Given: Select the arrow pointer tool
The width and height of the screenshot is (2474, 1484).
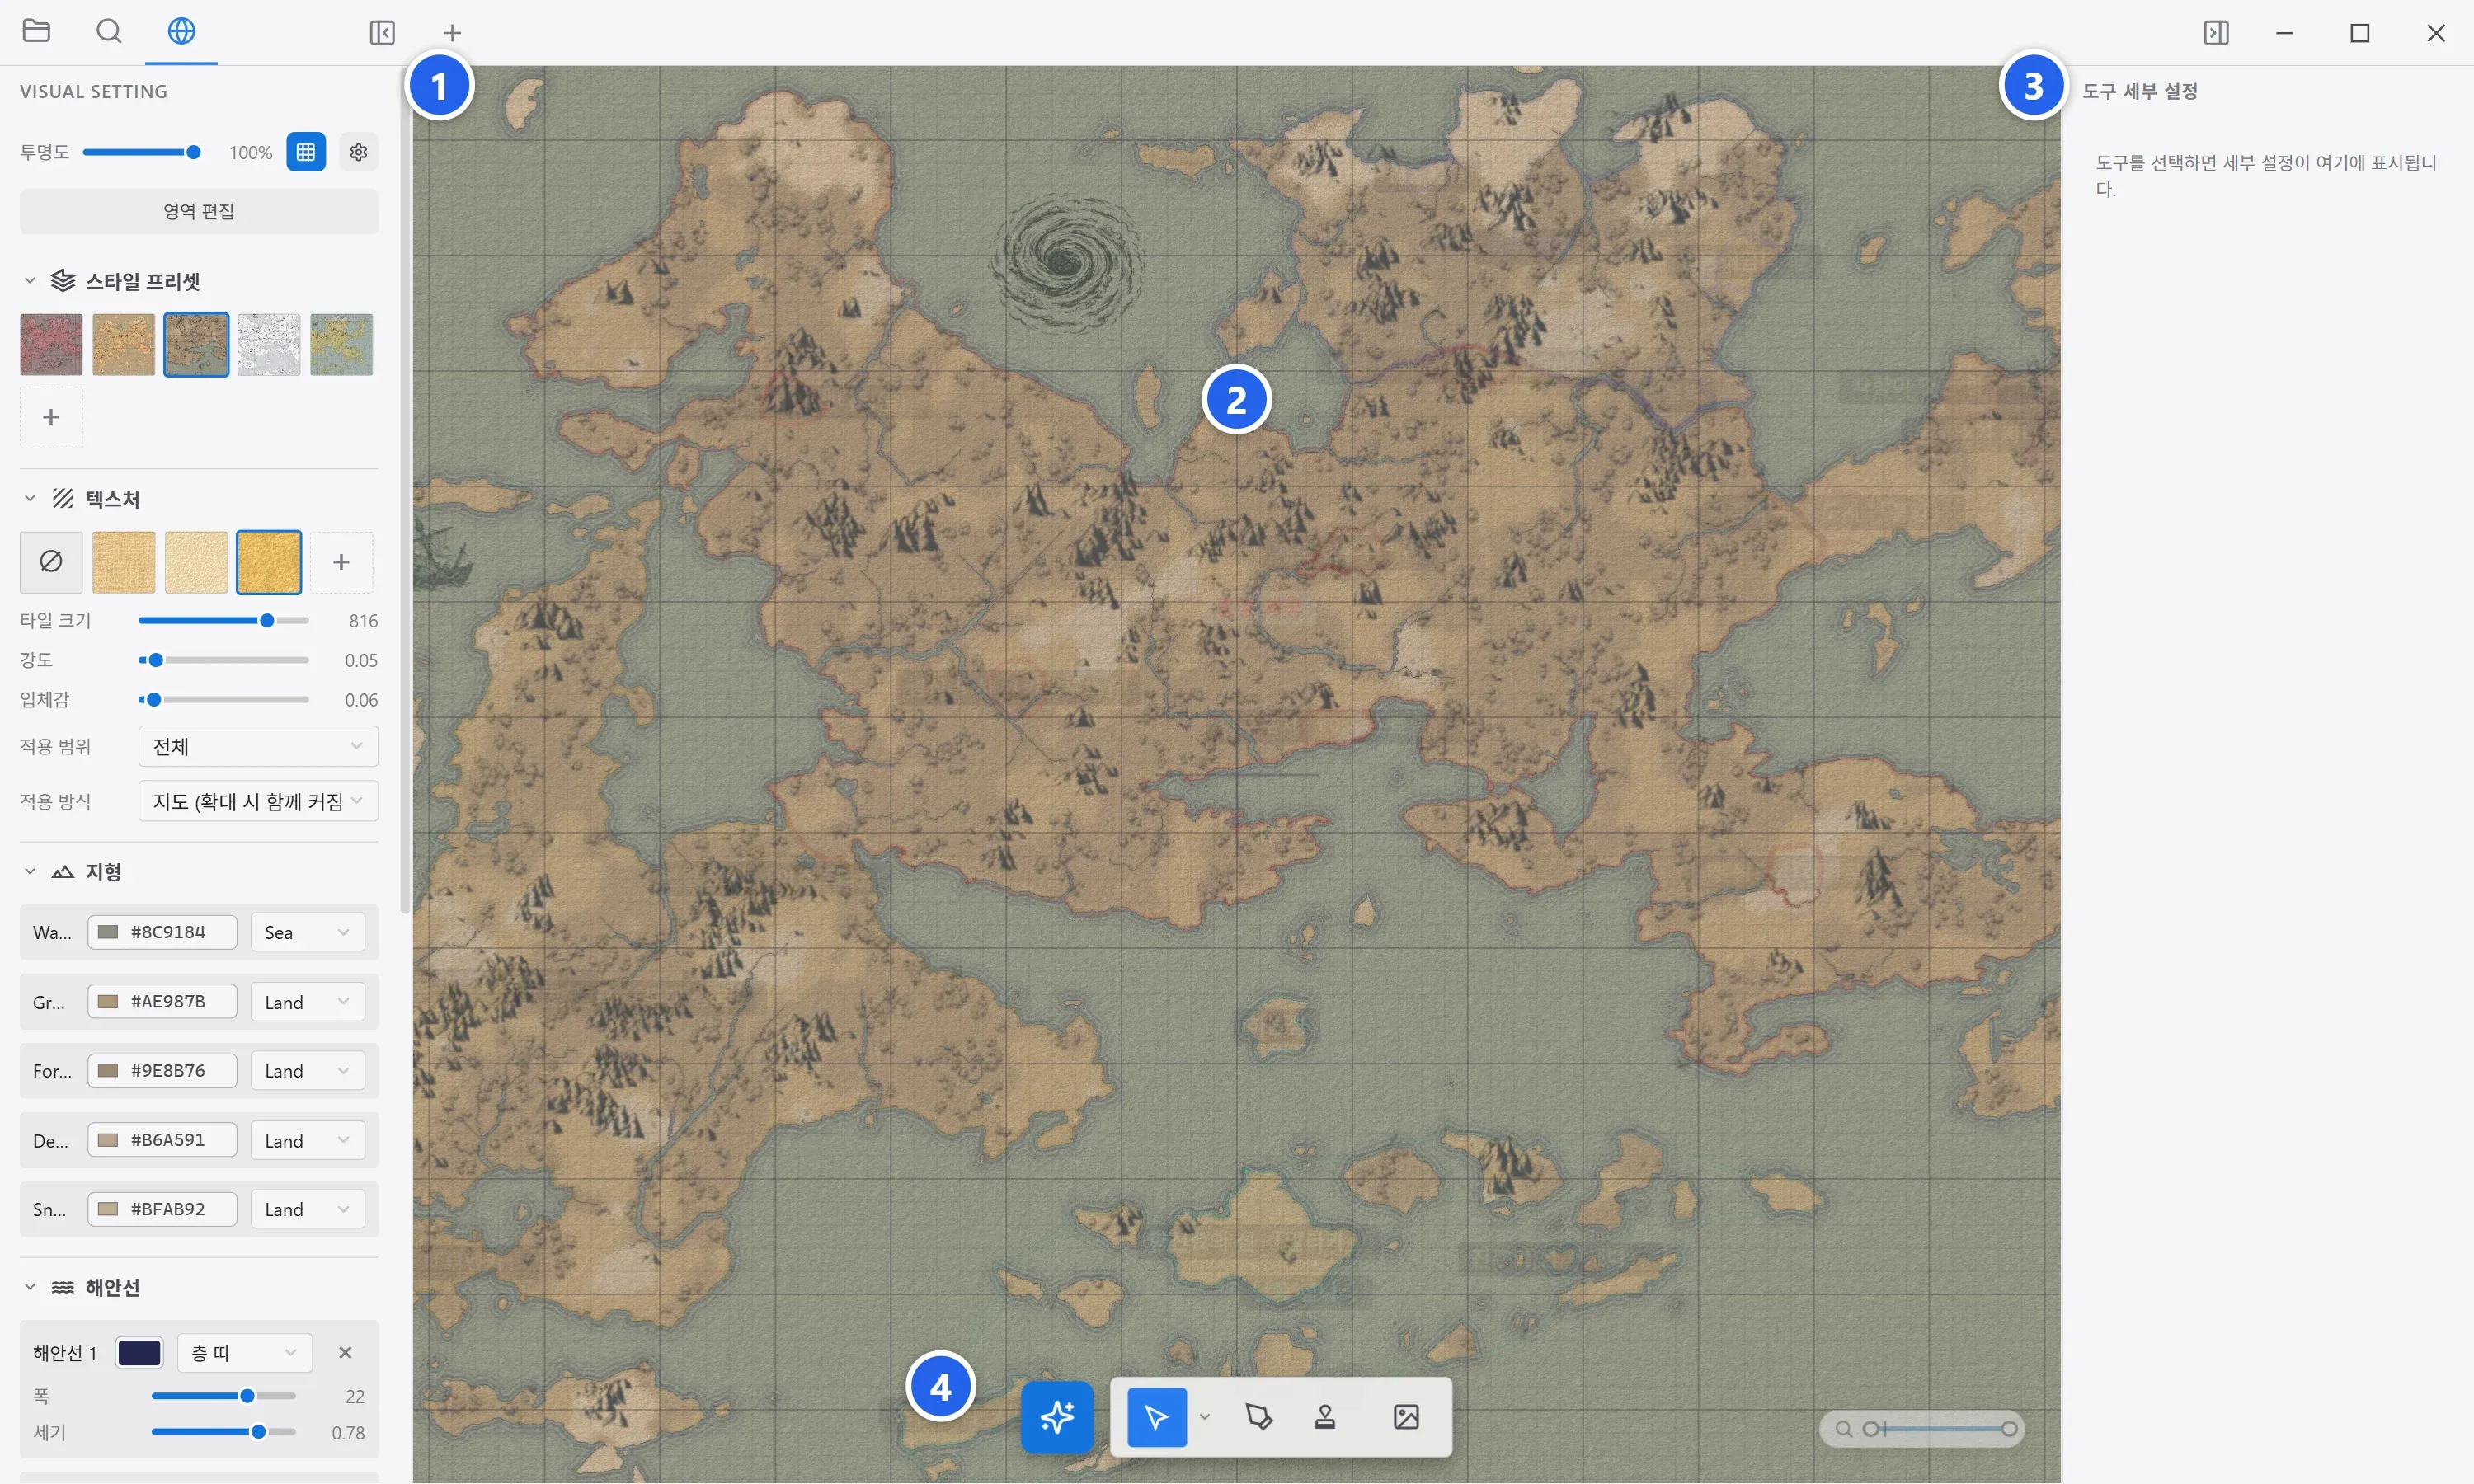Looking at the screenshot, I should (x=1157, y=1417).
